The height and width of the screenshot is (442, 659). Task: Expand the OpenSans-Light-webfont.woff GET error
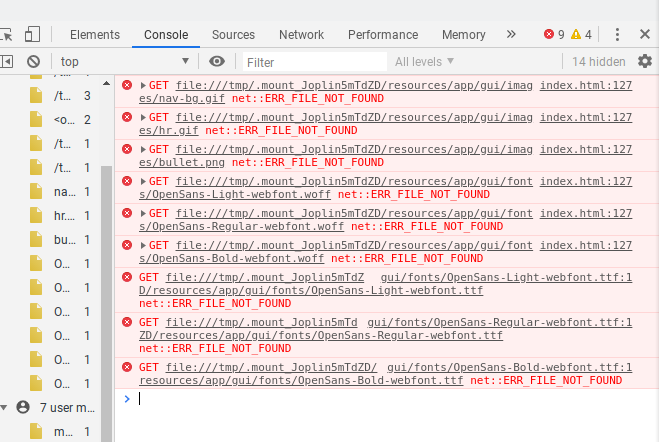click(143, 182)
